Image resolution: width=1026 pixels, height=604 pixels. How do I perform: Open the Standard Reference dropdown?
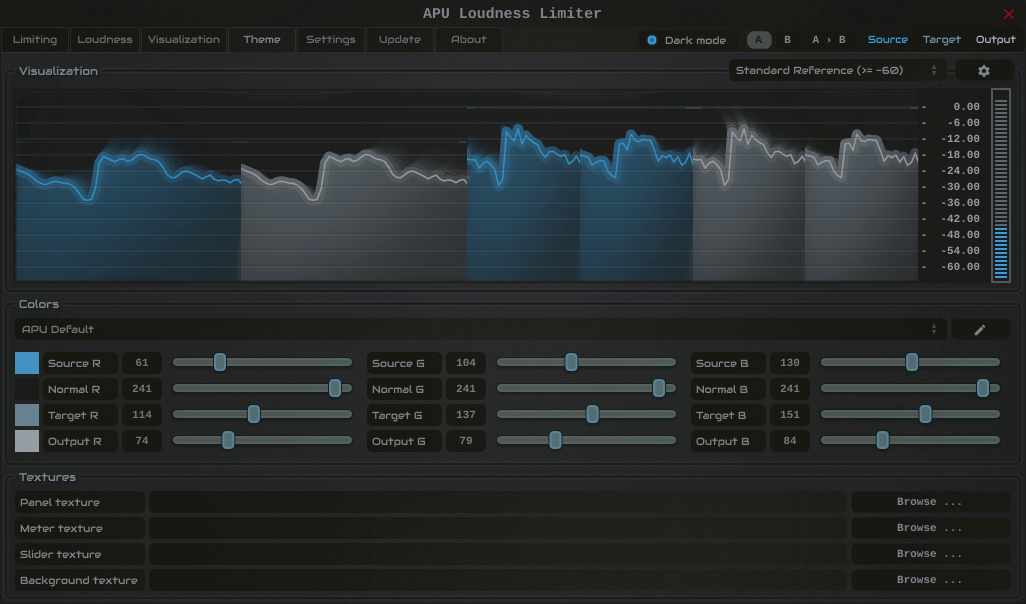pos(837,71)
